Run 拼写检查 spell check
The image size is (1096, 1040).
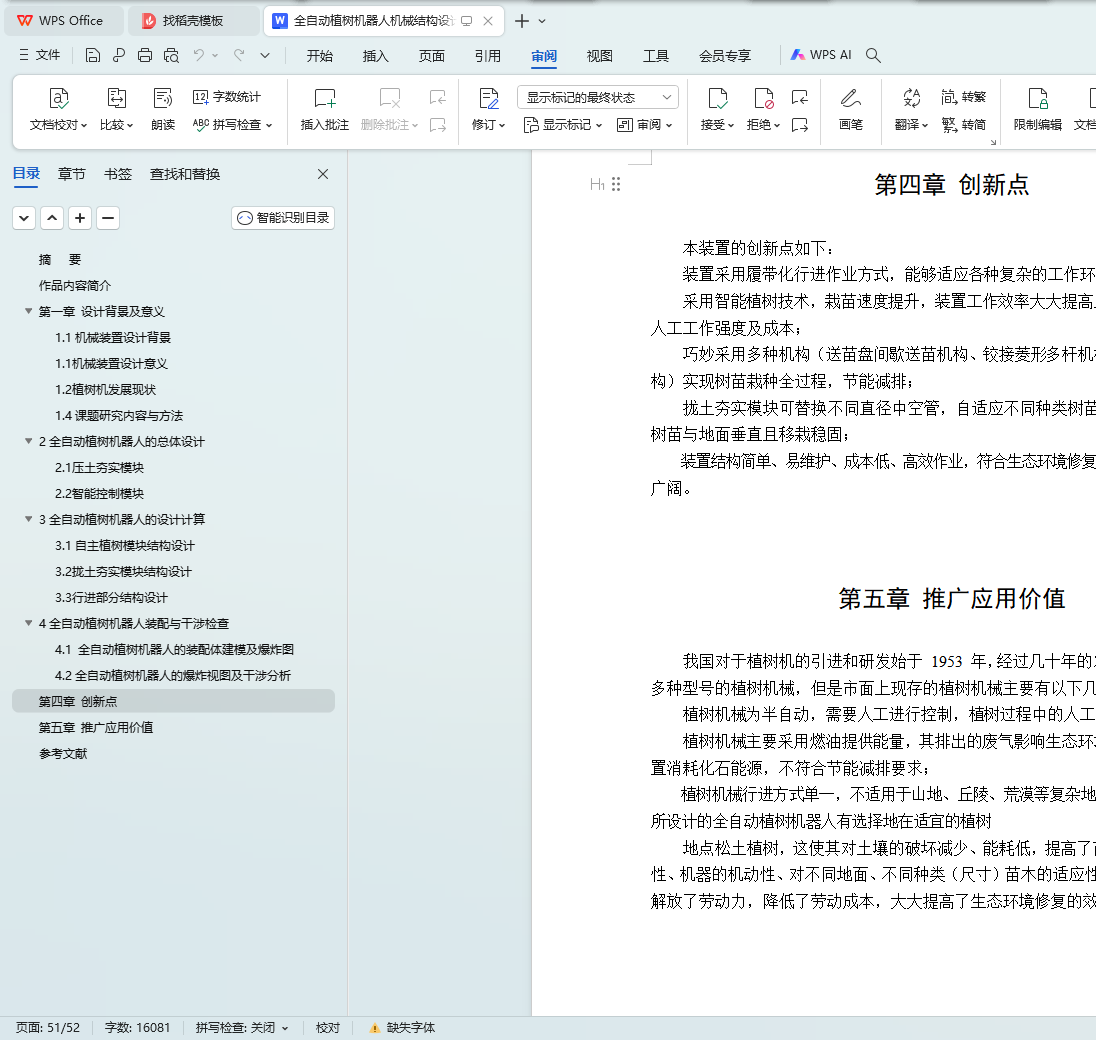[x=232, y=124]
